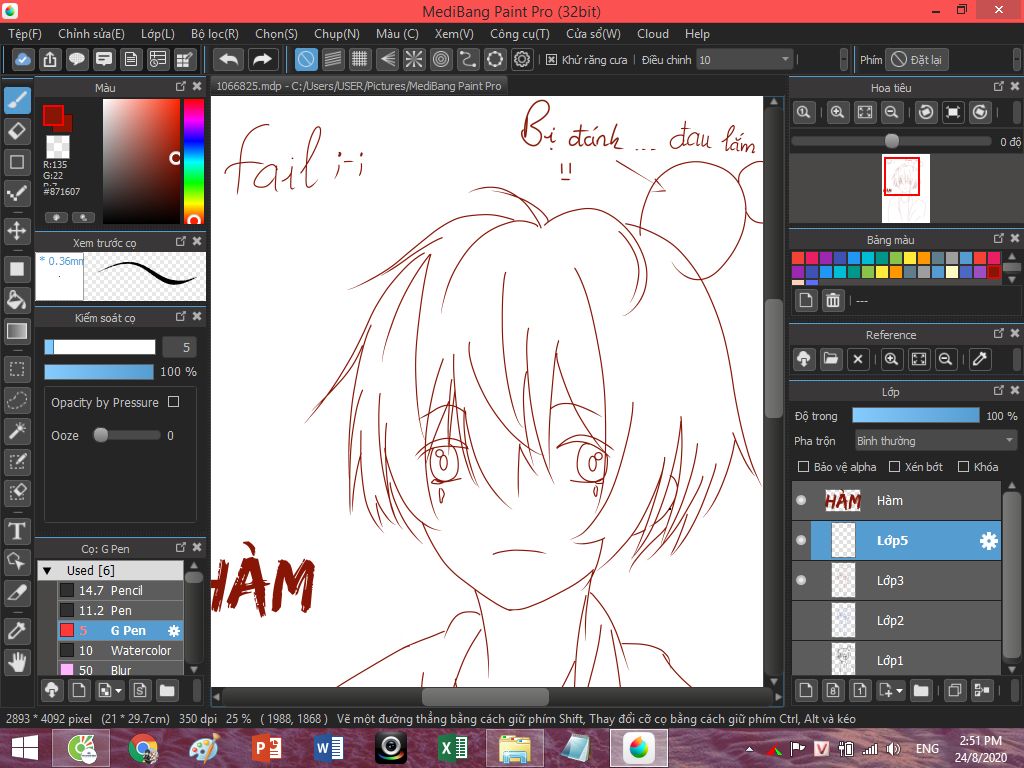Viewport: 1024px width, 768px height.
Task: Open reference image folder icon
Action: (x=831, y=359)
